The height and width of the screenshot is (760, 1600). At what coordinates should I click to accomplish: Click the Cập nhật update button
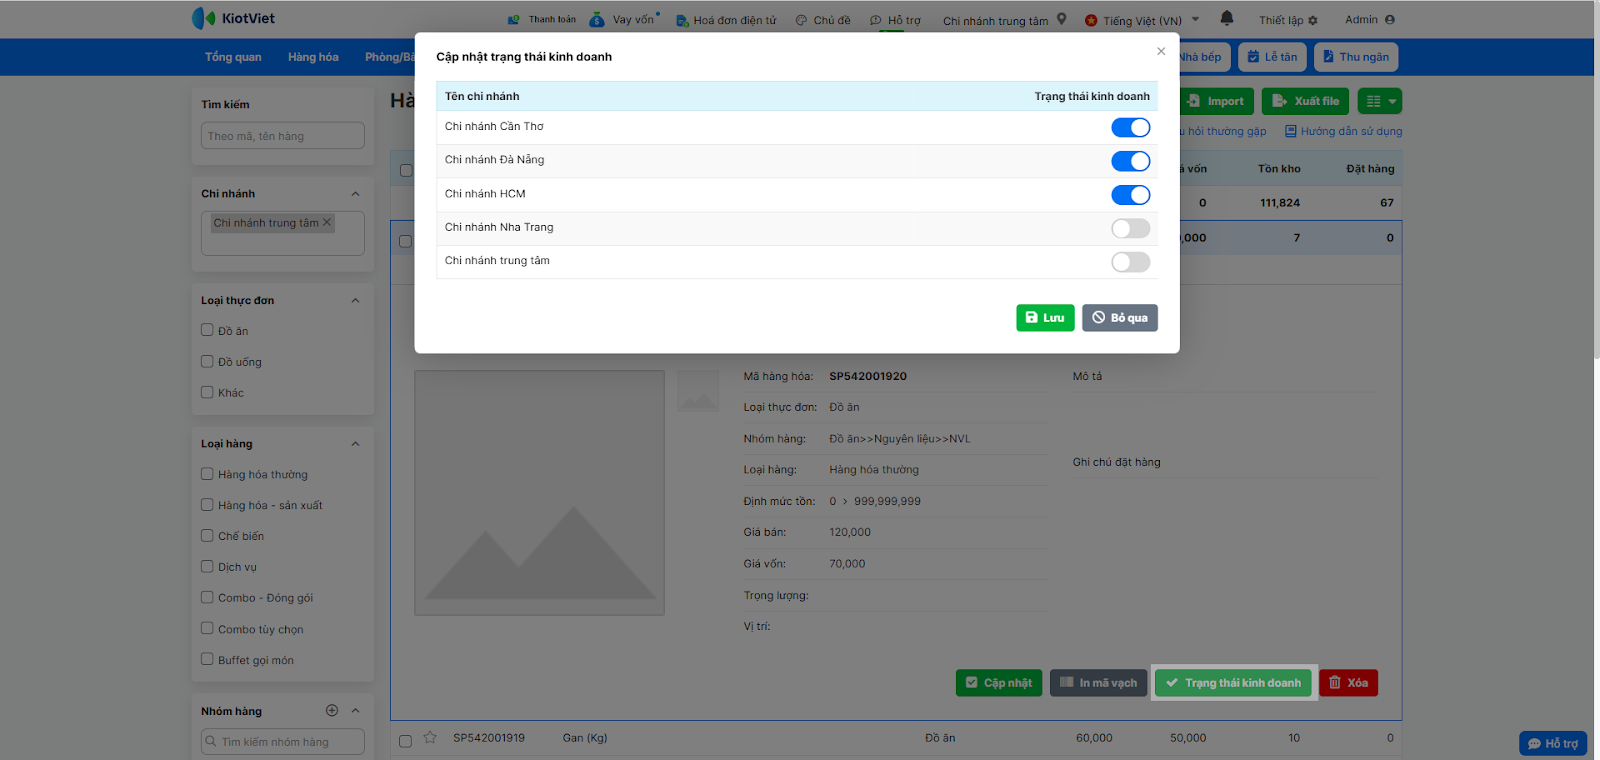(999, 683)
